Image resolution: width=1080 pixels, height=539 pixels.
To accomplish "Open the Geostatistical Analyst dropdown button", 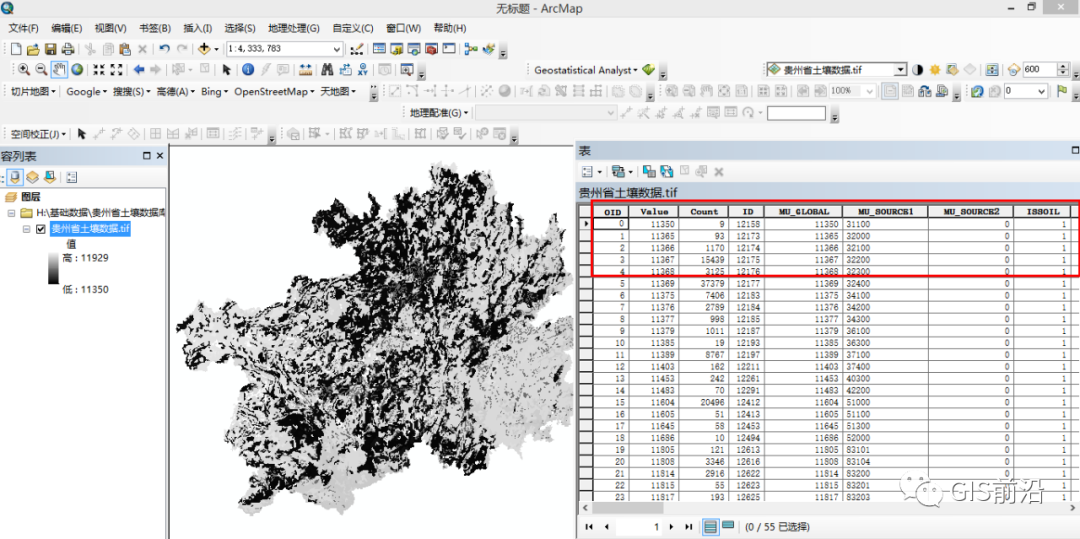I will pos(586,70).
